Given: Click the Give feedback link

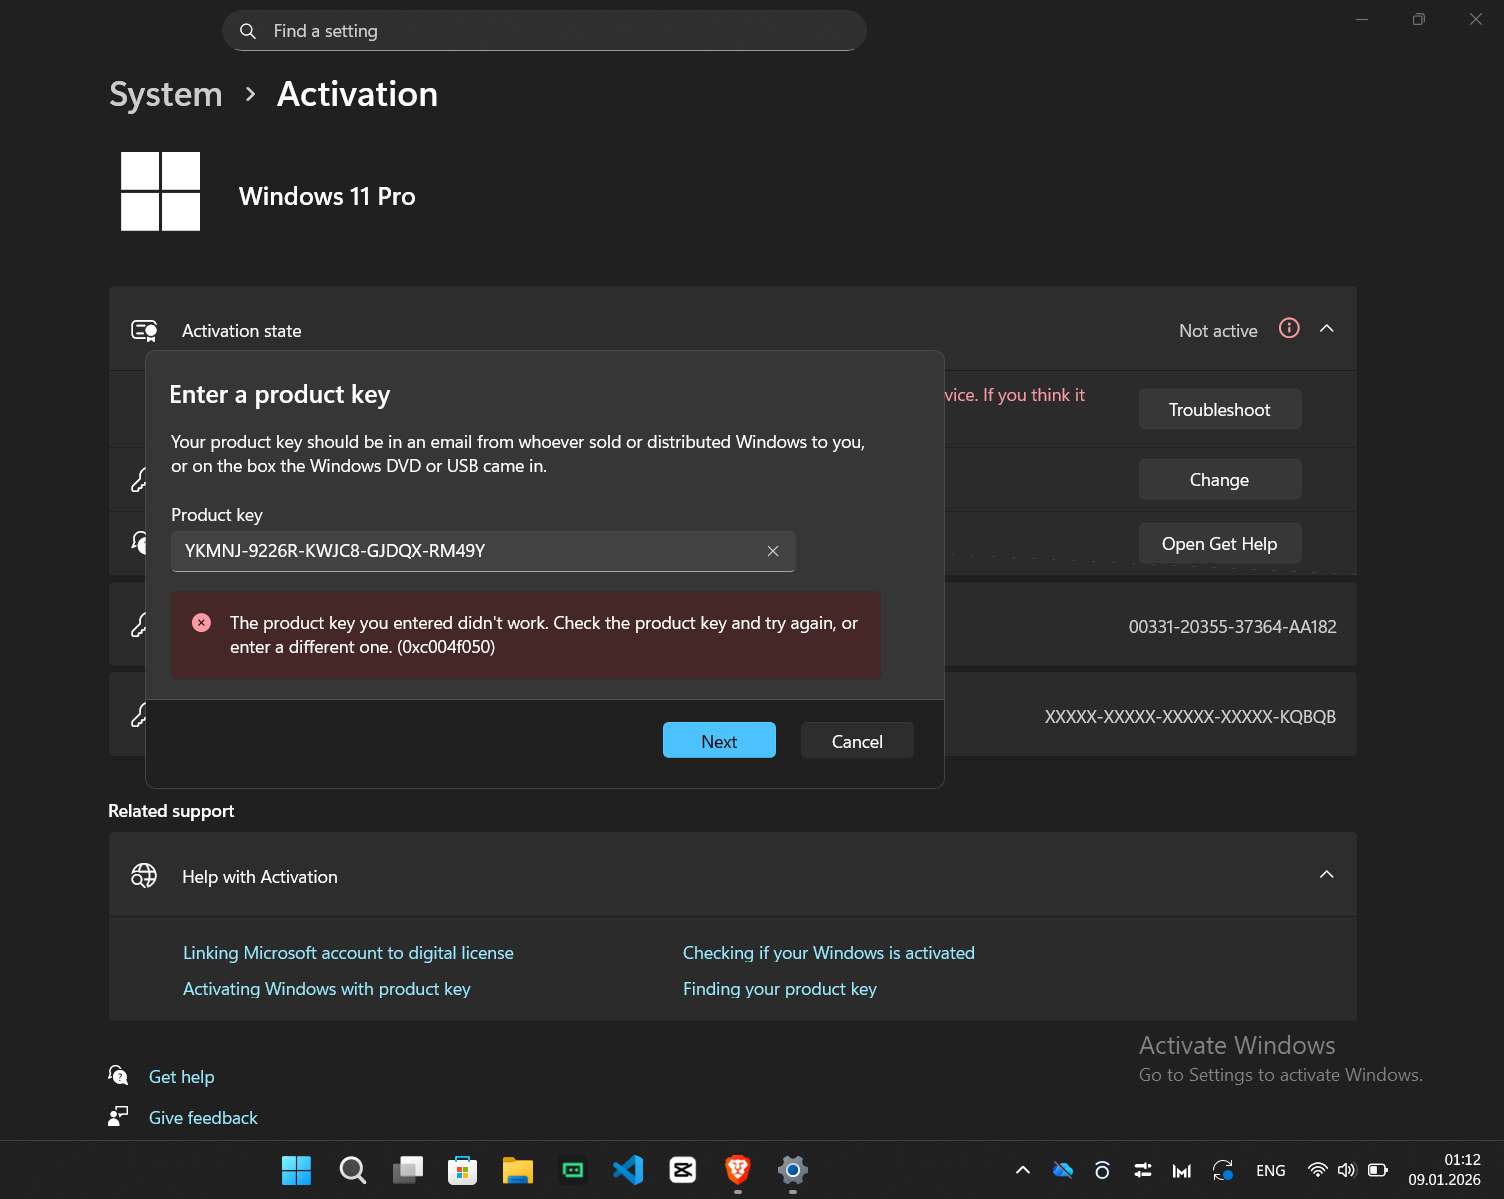Looking at the screenshot, I should pos(203,1118).
